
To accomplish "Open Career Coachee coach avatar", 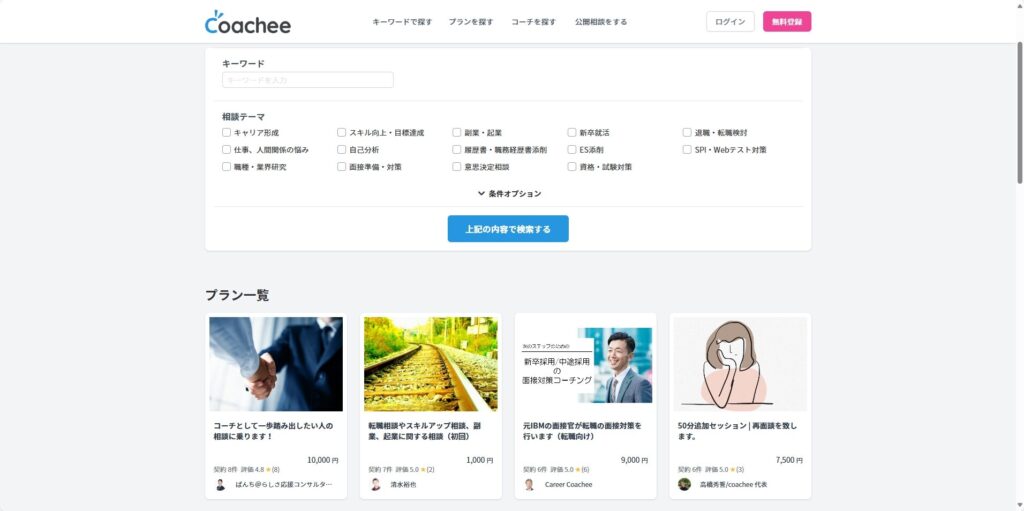I will (530, 484).
